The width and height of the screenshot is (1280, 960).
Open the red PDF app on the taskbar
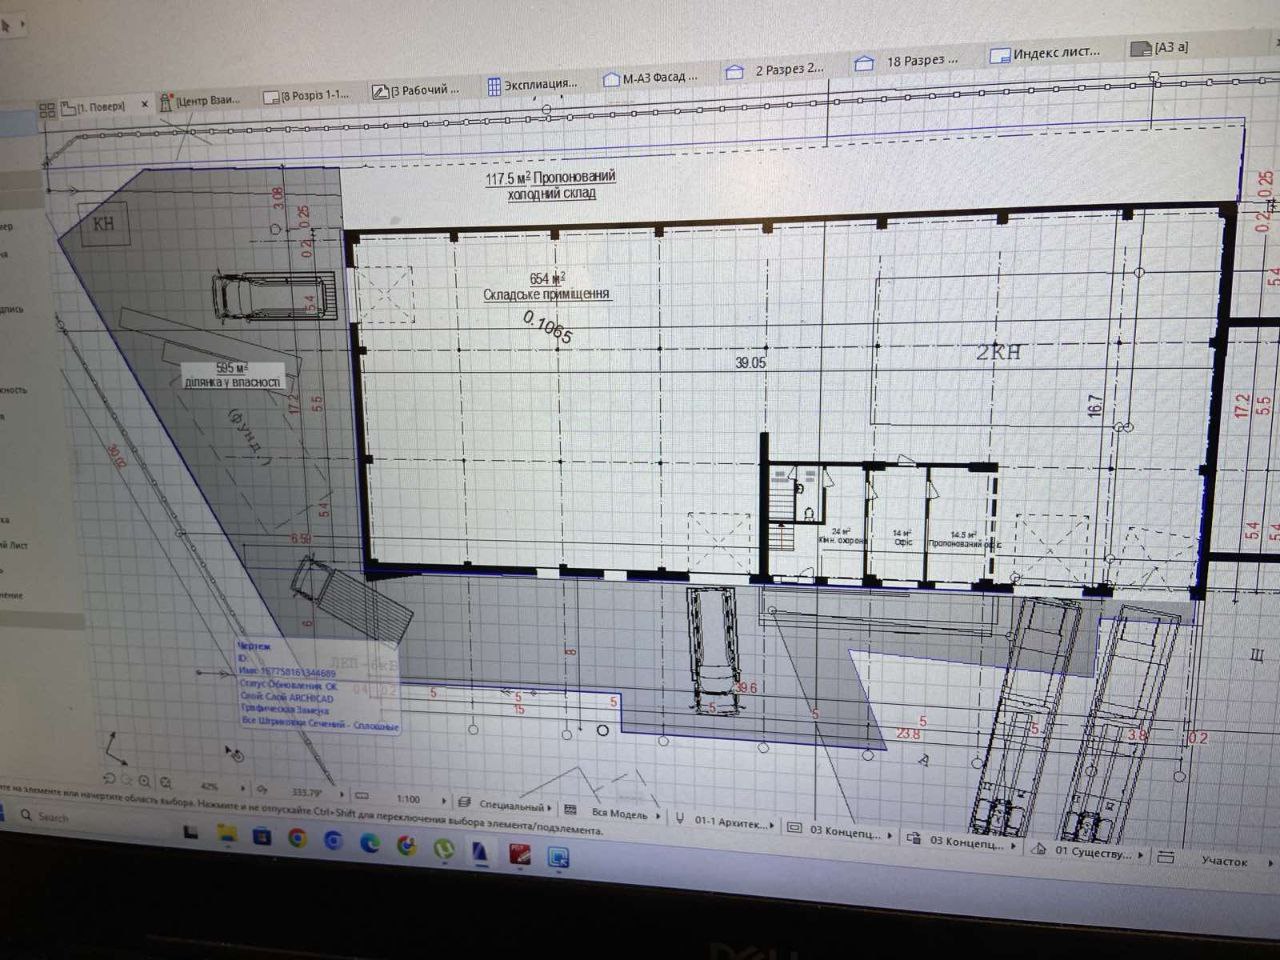coord(519,854)
